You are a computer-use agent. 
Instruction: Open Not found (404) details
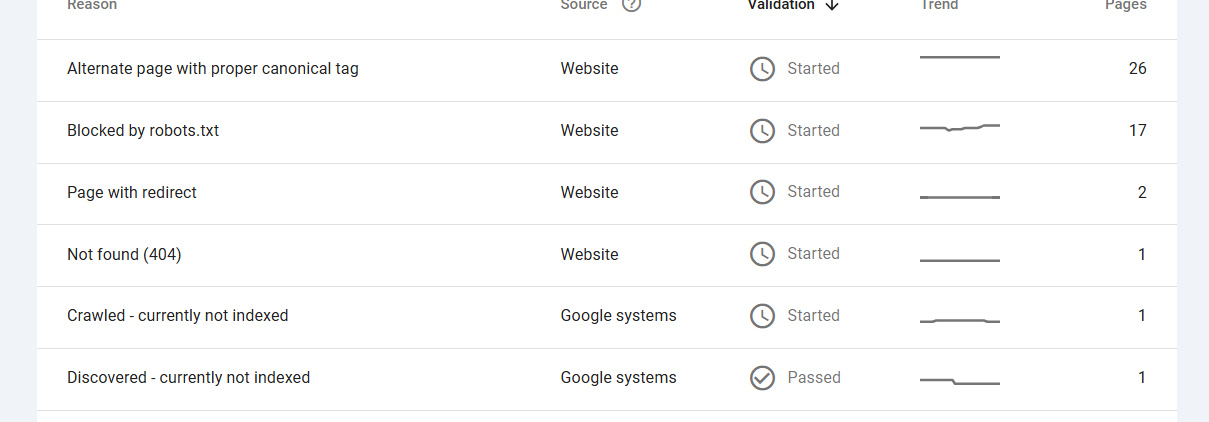click(124, 255)
